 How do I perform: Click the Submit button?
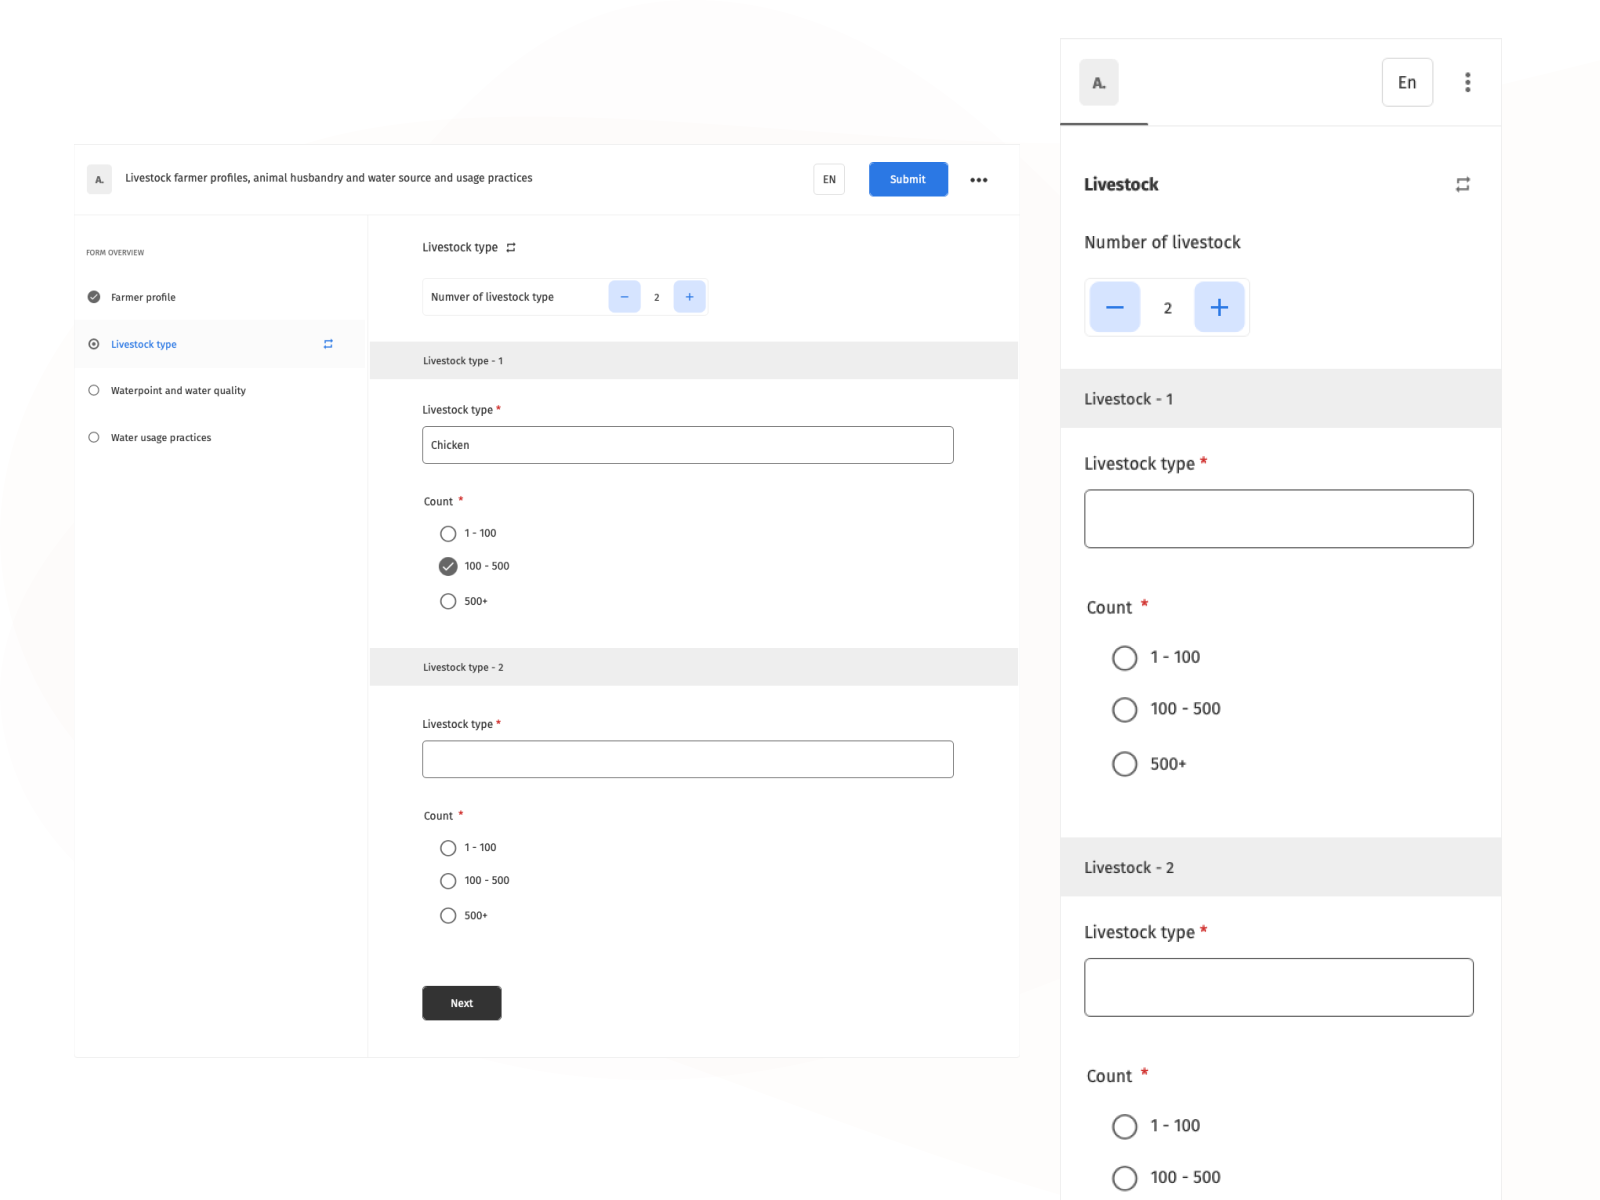point(907,179)
